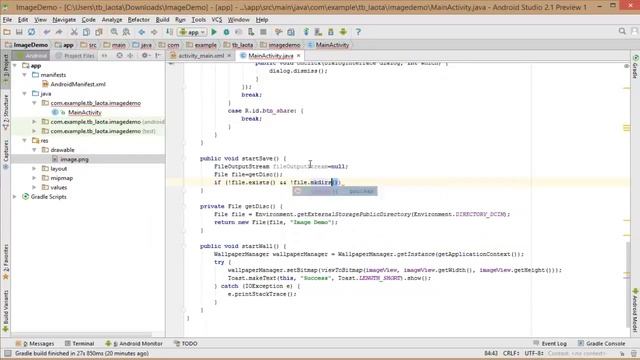Viewport: 640px width, 360px height.
Task: Collapse the res folder node
Action: (24, 140)
